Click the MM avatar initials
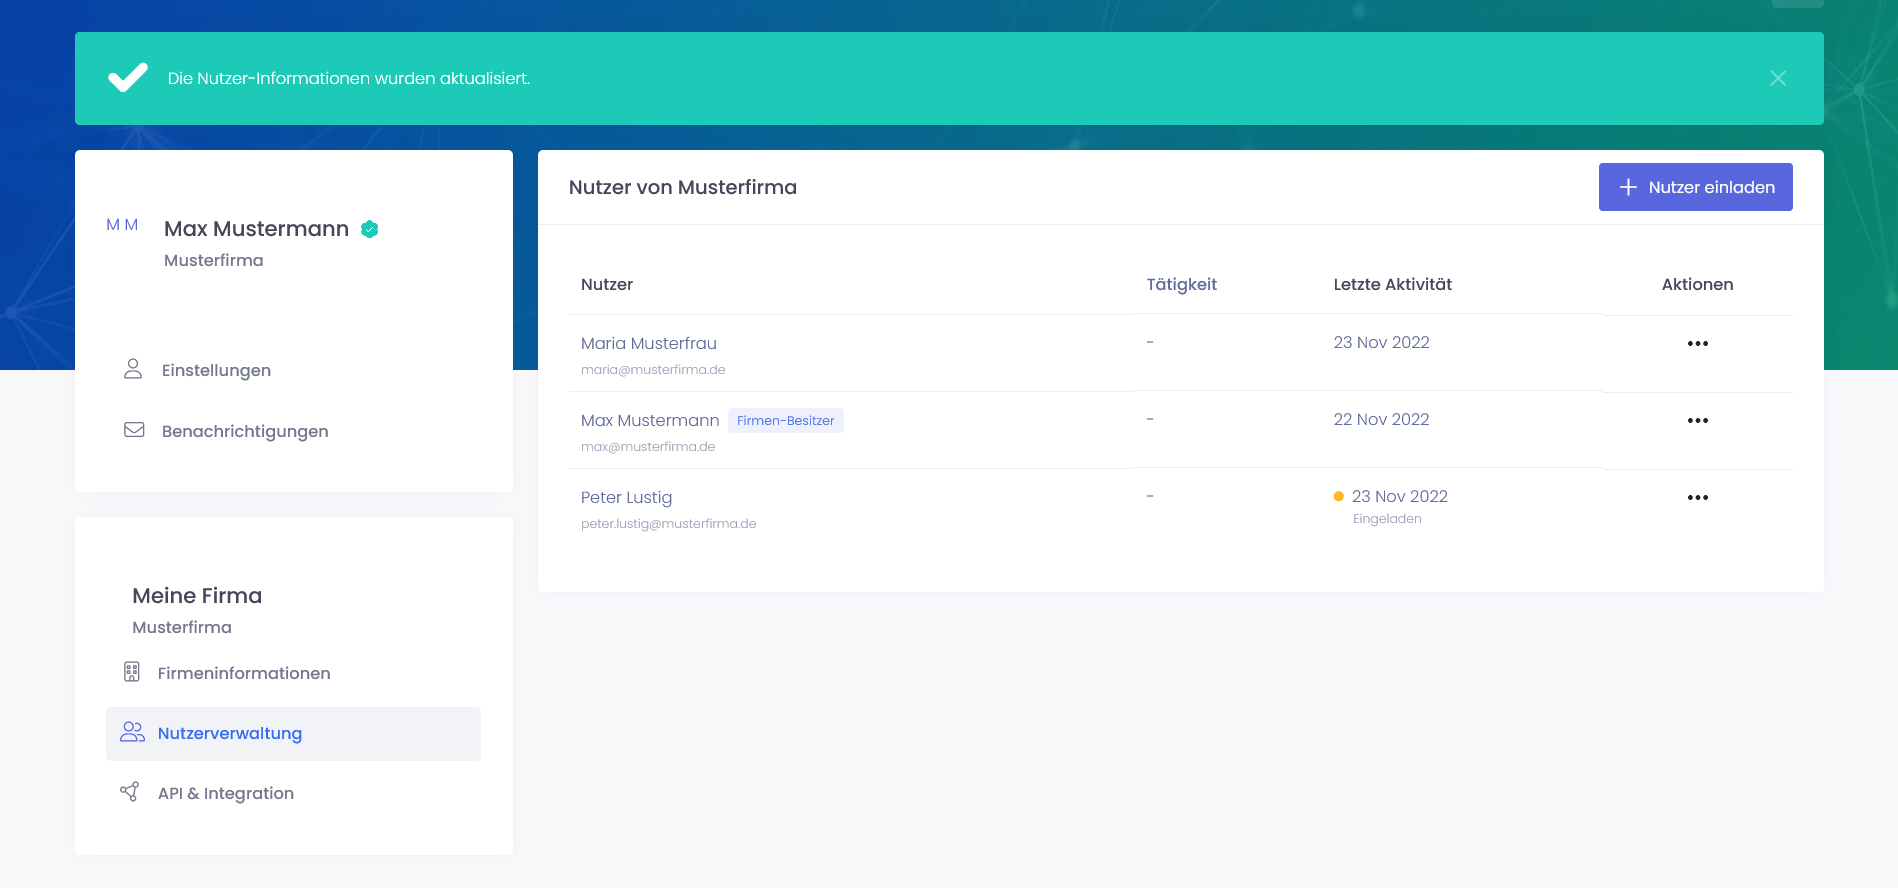 pos(122,225)
